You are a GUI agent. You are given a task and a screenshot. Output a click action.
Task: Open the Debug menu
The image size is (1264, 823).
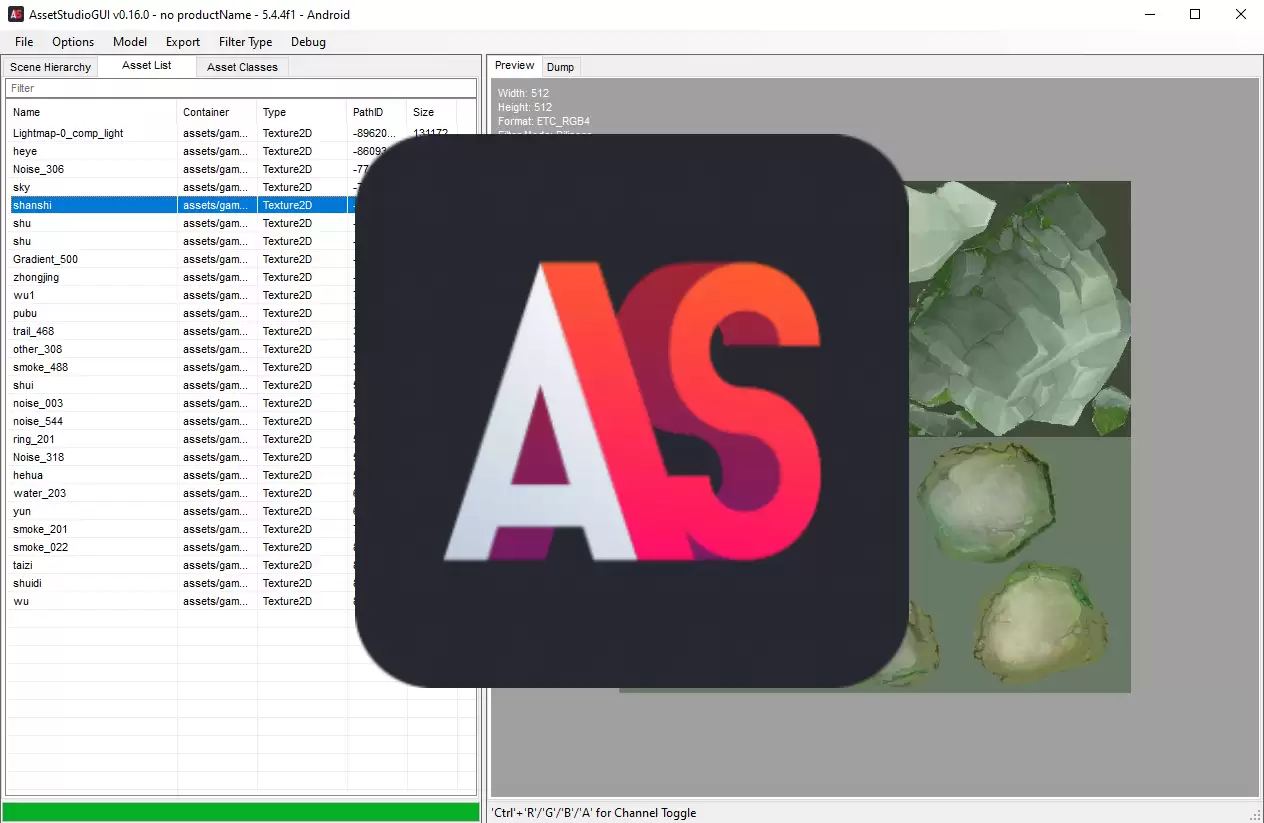[x=308, y=42]
